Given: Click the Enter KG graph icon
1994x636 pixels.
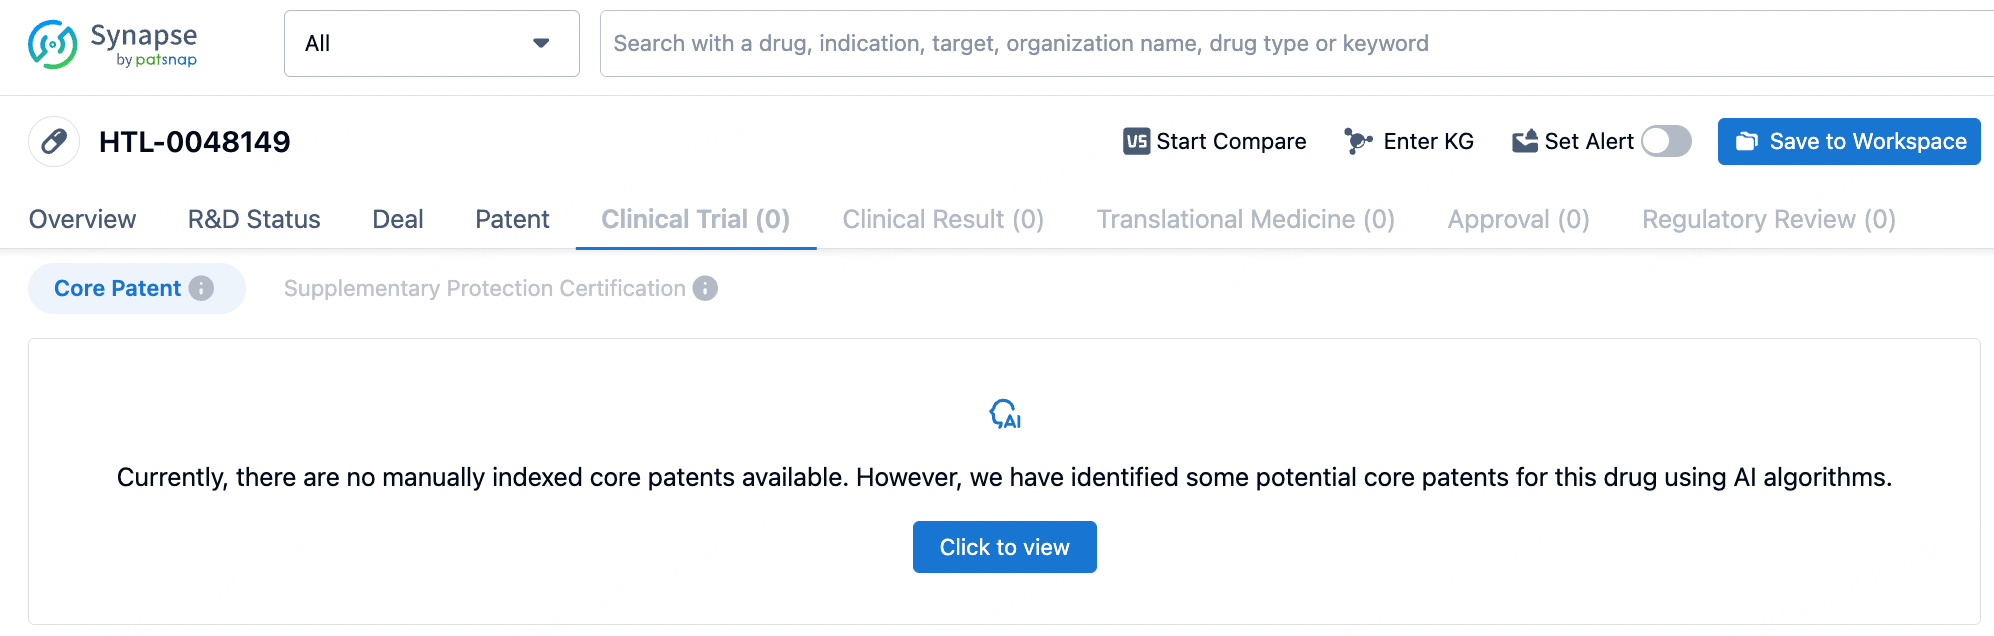Looking at the screenshot, I should click(1357, 142).
